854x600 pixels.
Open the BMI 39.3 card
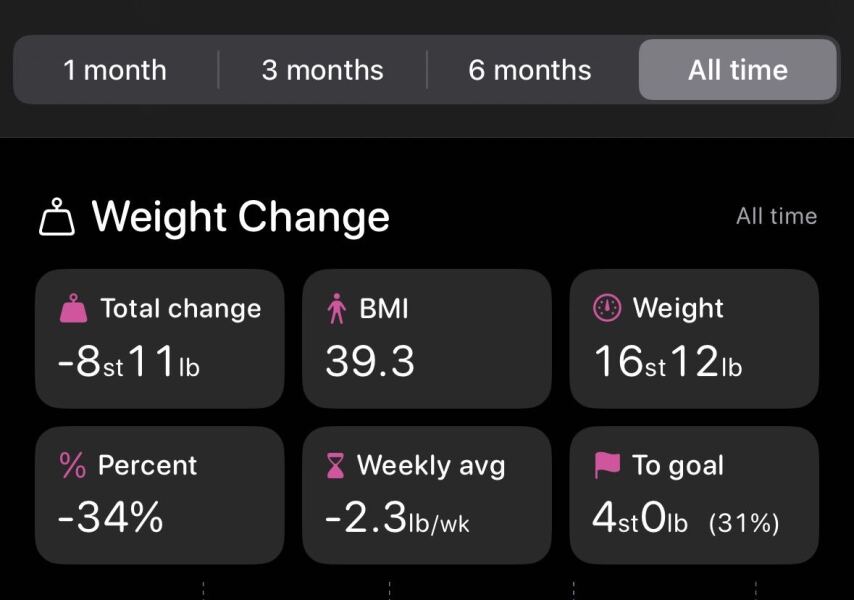coord(427,338)
